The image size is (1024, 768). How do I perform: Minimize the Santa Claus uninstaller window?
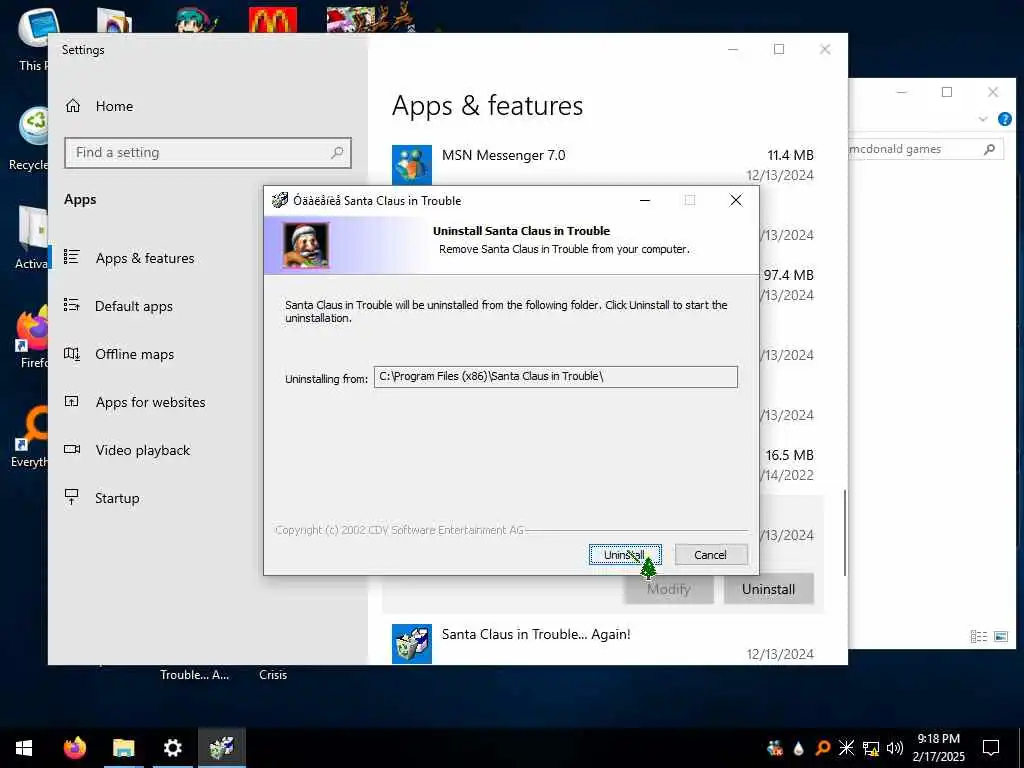pyautogui.click(x=645, y=200)
